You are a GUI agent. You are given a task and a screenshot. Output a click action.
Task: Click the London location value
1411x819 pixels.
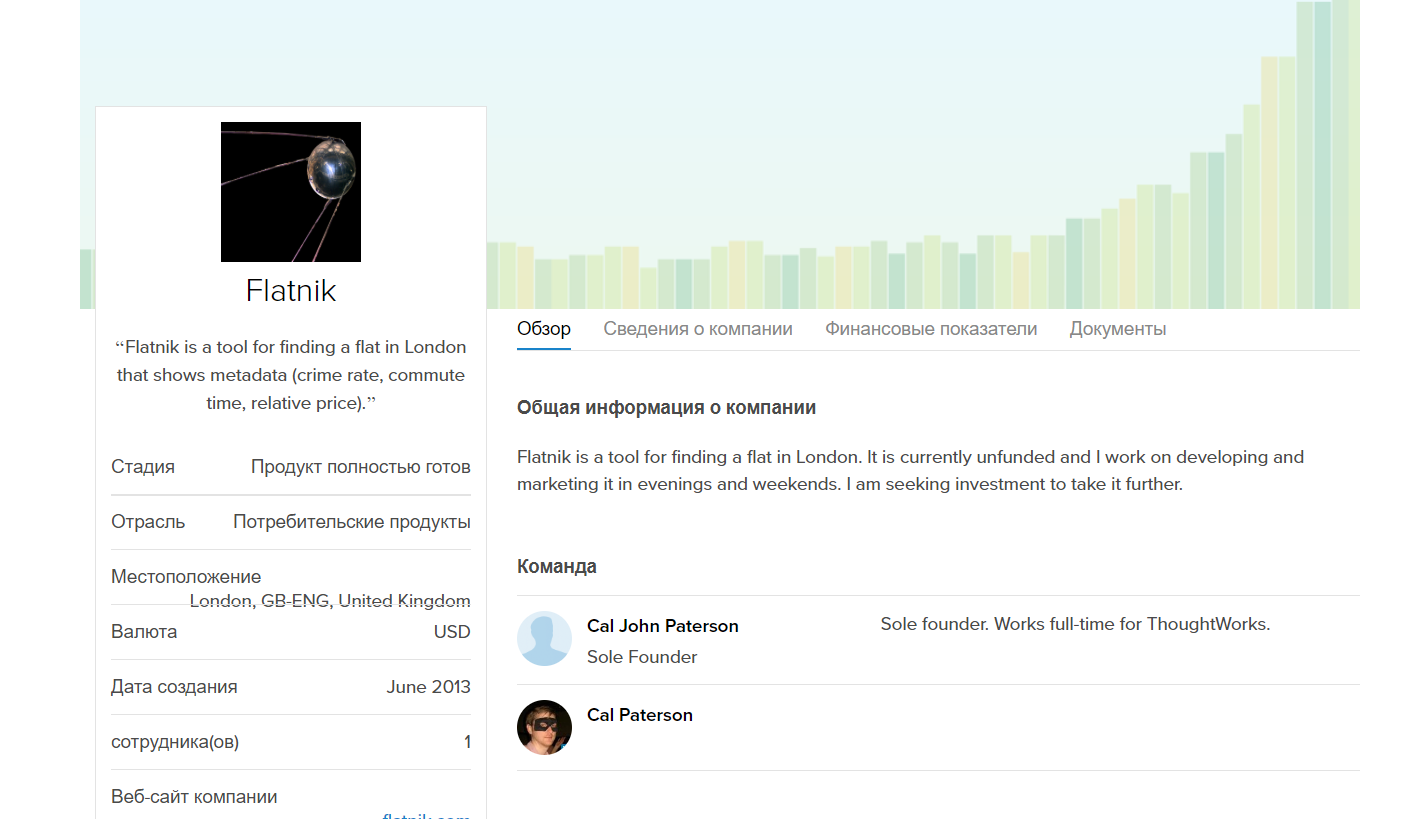click(330, 600)
